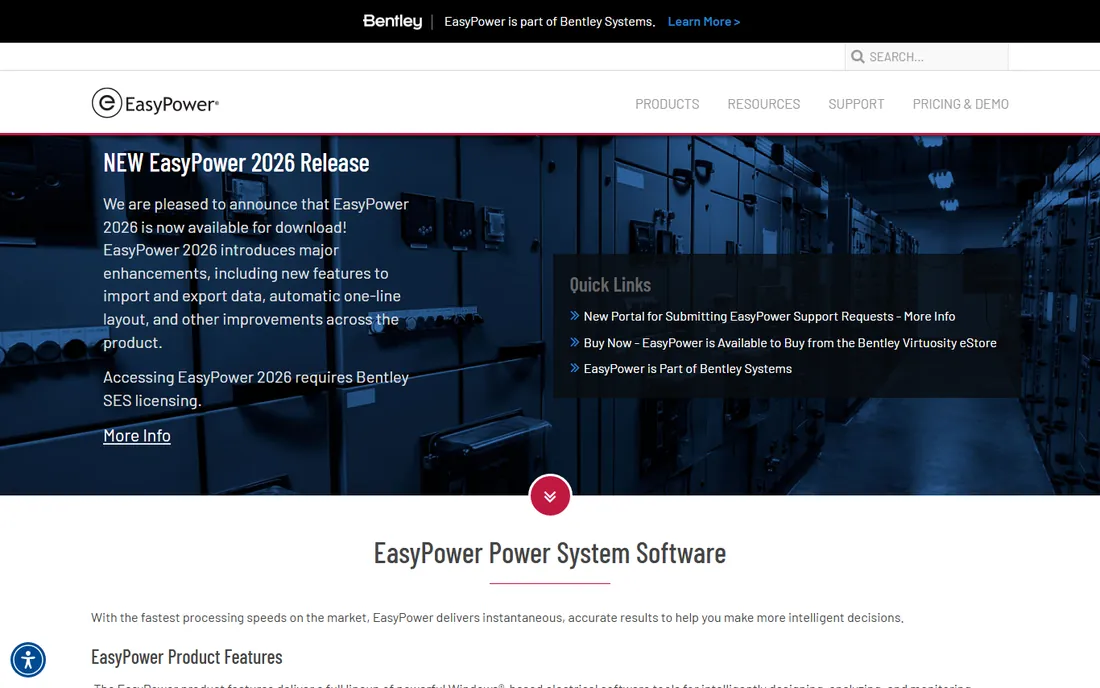Viewport: 1100px width, 688px height.
Task: Click 'With the fastest processing speeds' paragraph
Action: point(497,618)
